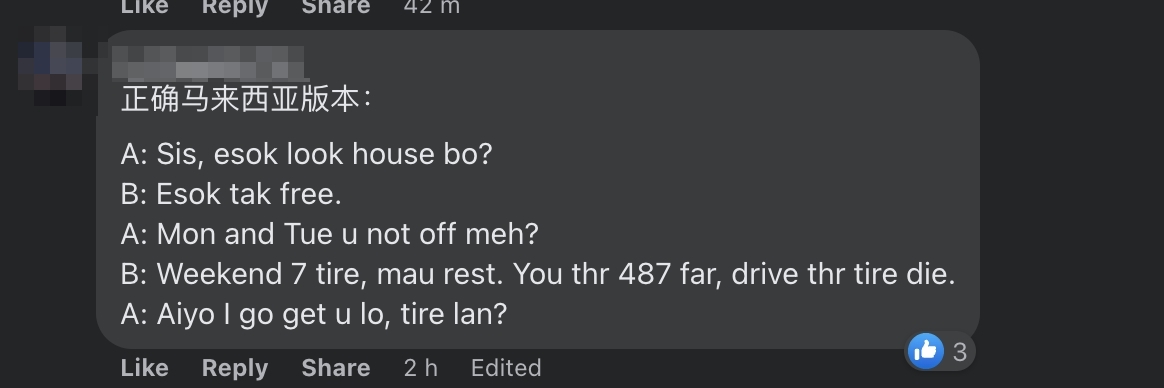This screenshot has width=1164, height=388.
Task: Share the comment posted 42 m ago
Action: pyautogui.click(x=336, y=7)
